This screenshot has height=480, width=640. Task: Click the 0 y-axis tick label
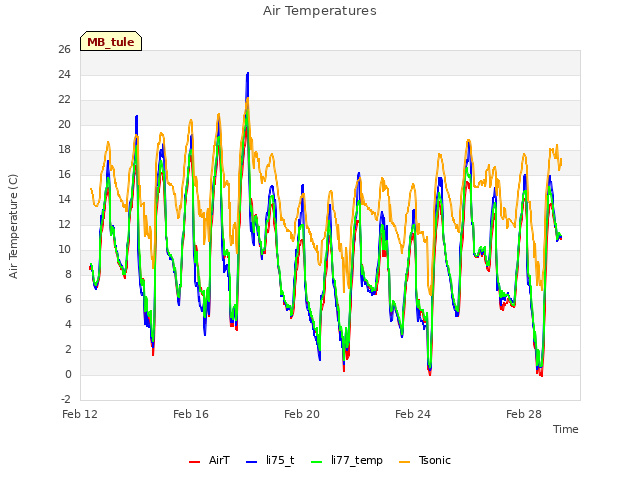(x=68, y=374)
